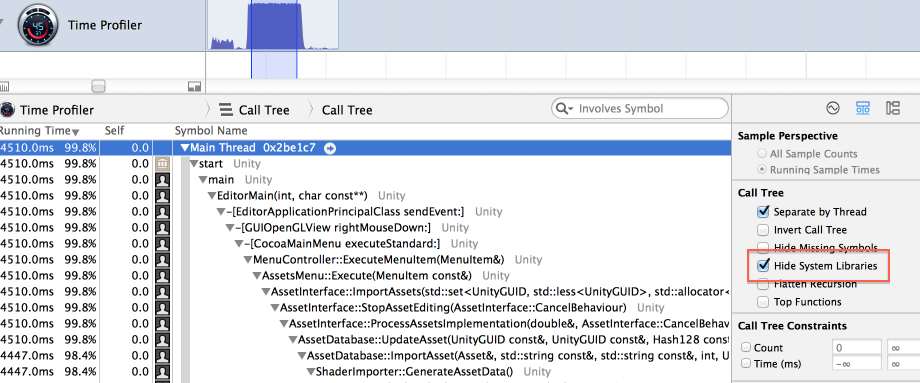
Task: Click the focus arrow beside Main Thread
Action: [x=330, y=148]
